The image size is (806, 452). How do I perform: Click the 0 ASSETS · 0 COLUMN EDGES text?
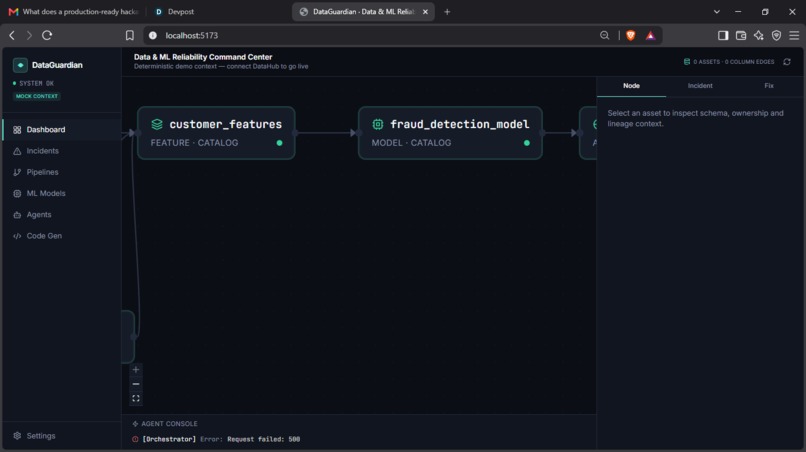pyautogui.click(x=734, y=62)
